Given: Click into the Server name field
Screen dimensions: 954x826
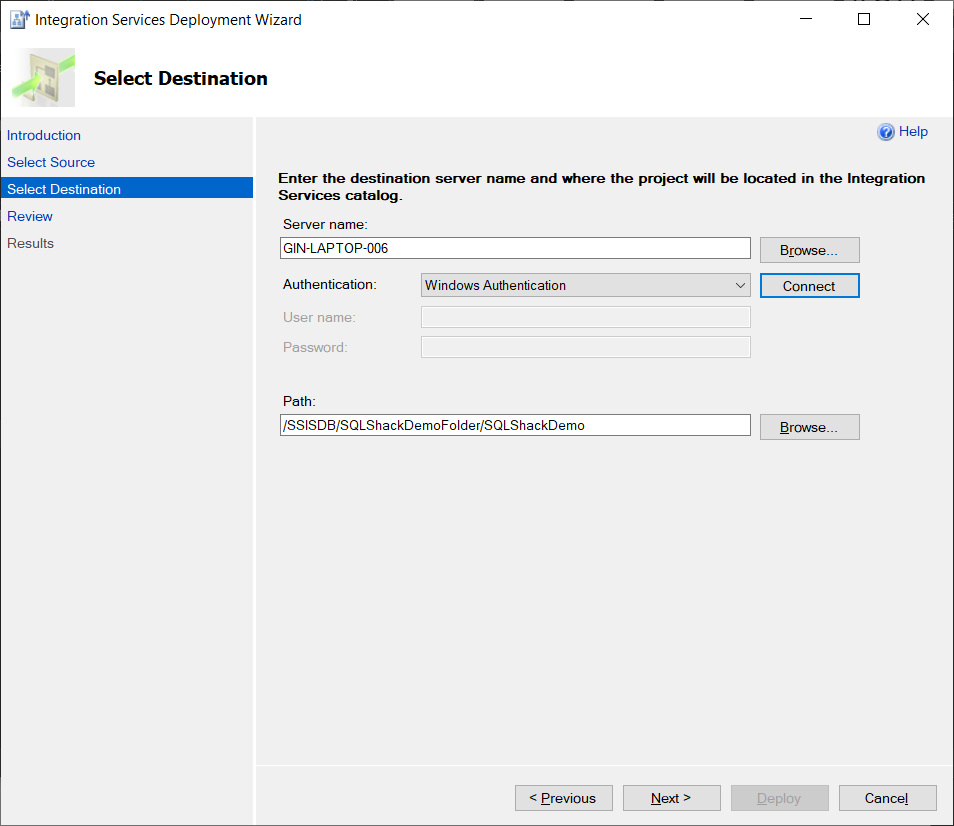Looking at the screenshot, I should [515, 248].
